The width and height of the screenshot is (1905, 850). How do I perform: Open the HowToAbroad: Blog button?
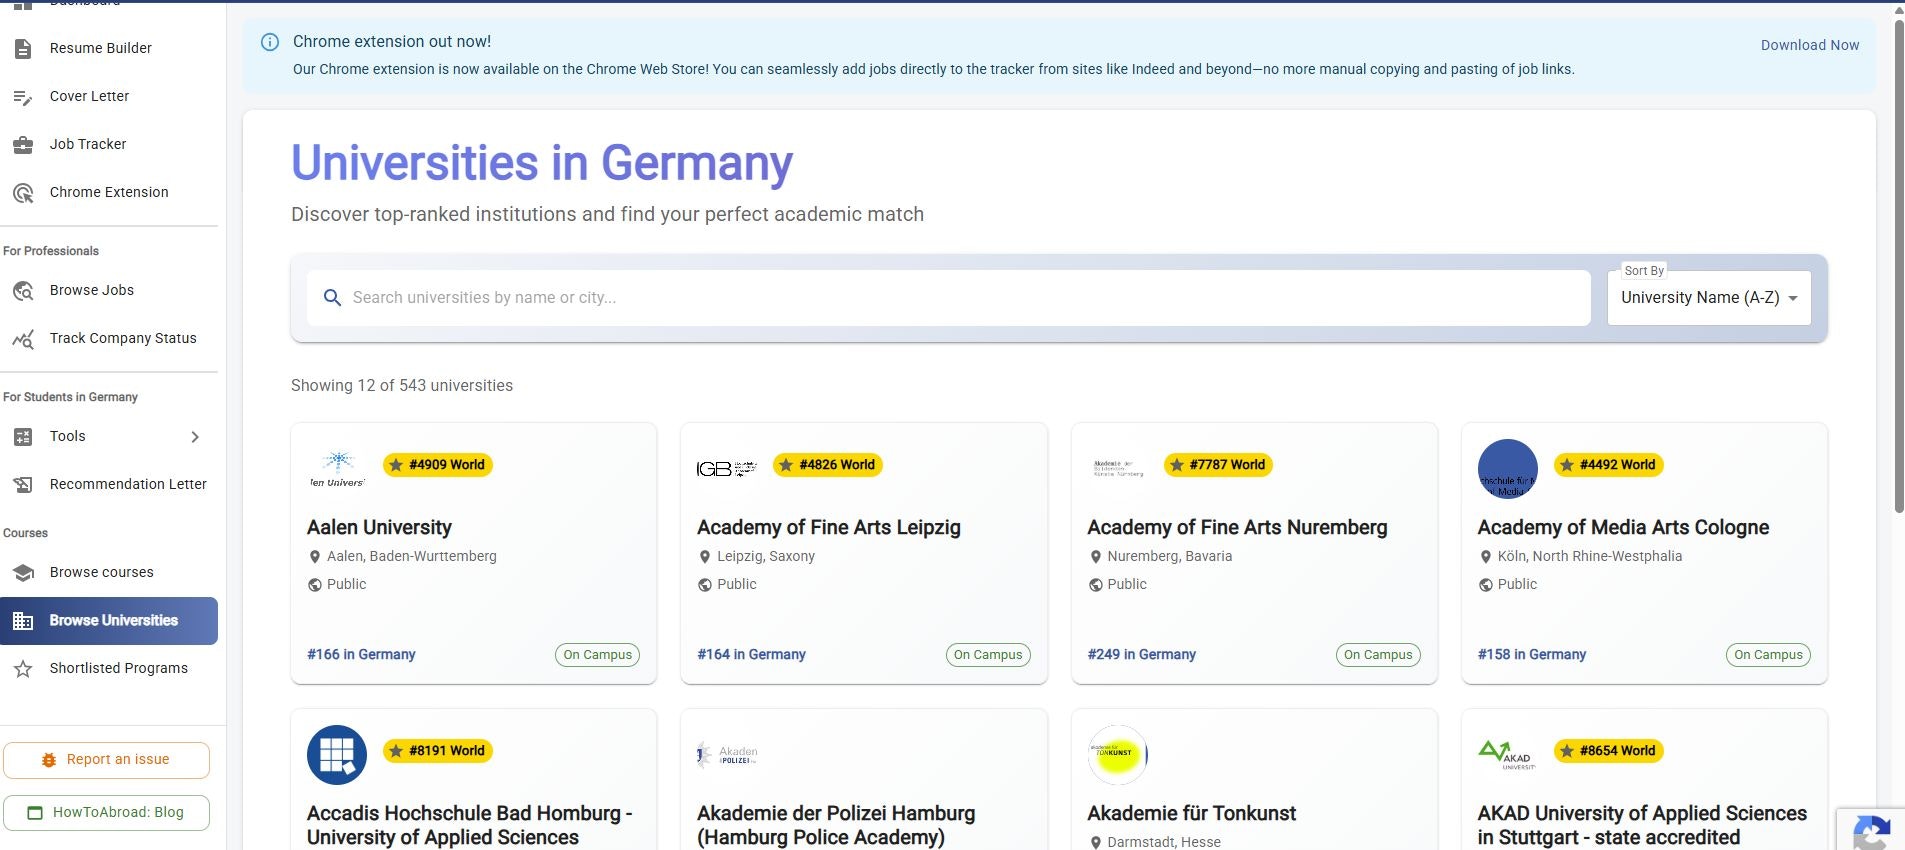[106, 813]
